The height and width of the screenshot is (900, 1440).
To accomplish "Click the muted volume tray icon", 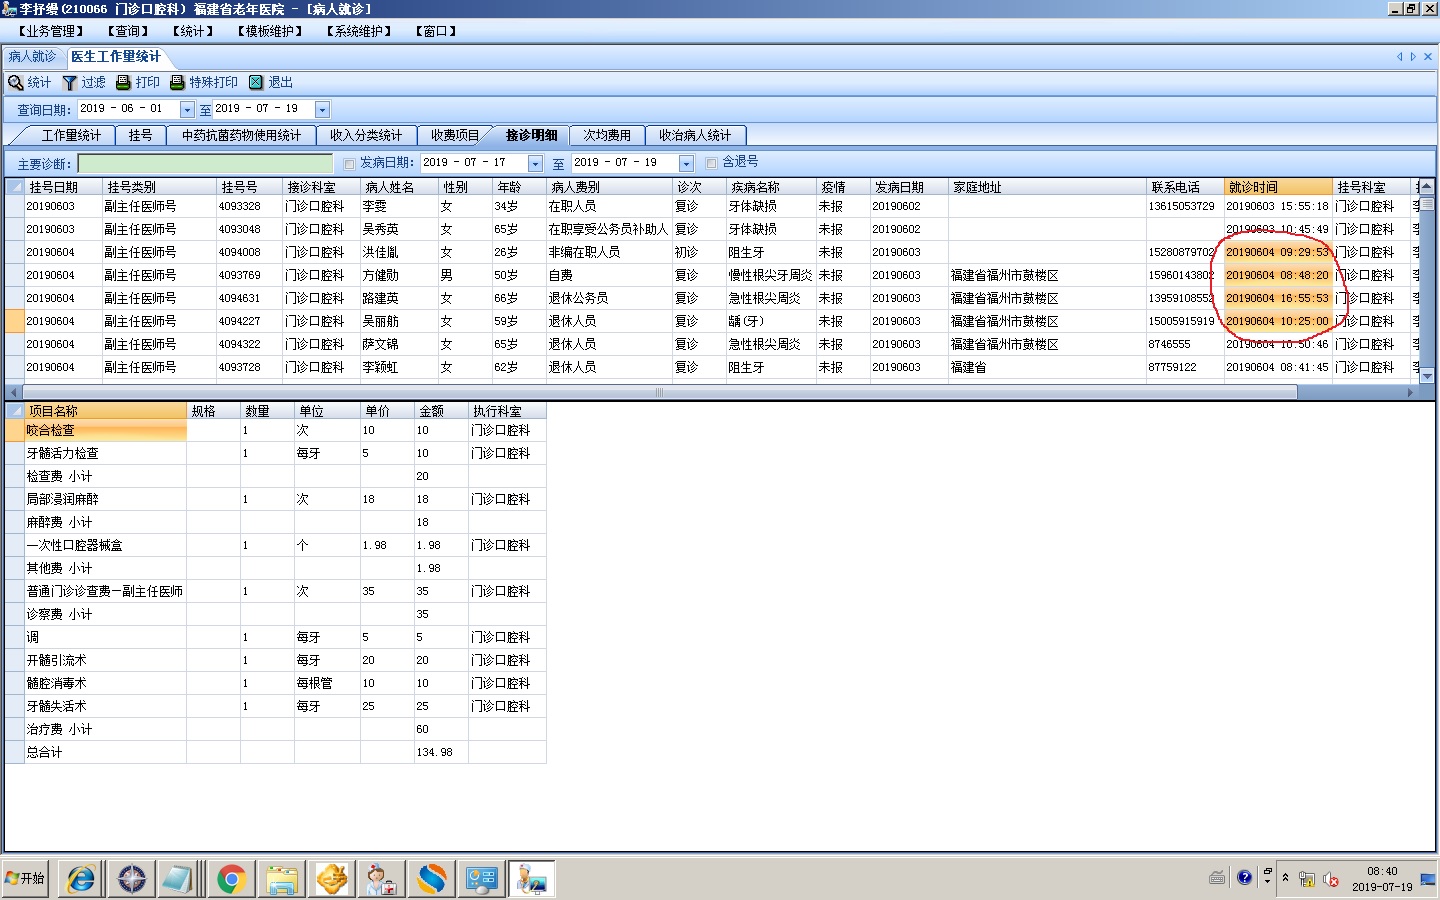I will (x=1330, y=879).
